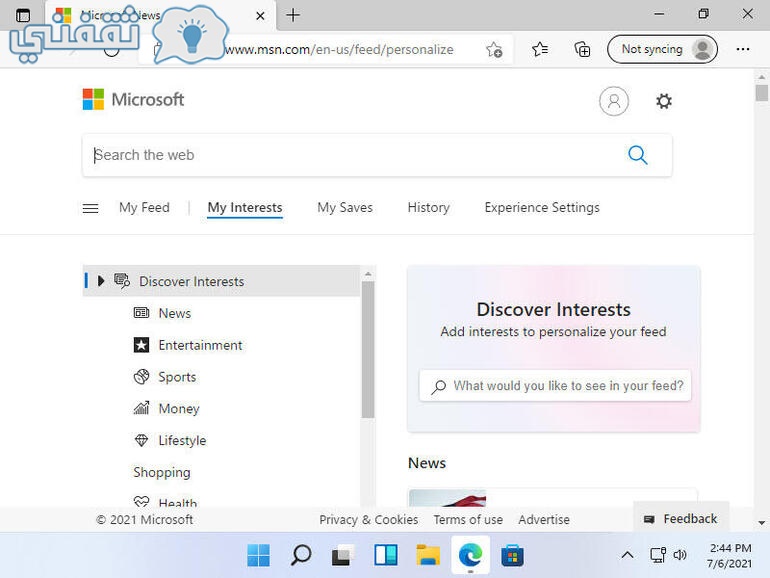This screenshot has height=578, width=770.
Task: Open the Windows Start menu
Action: point(258,555)
